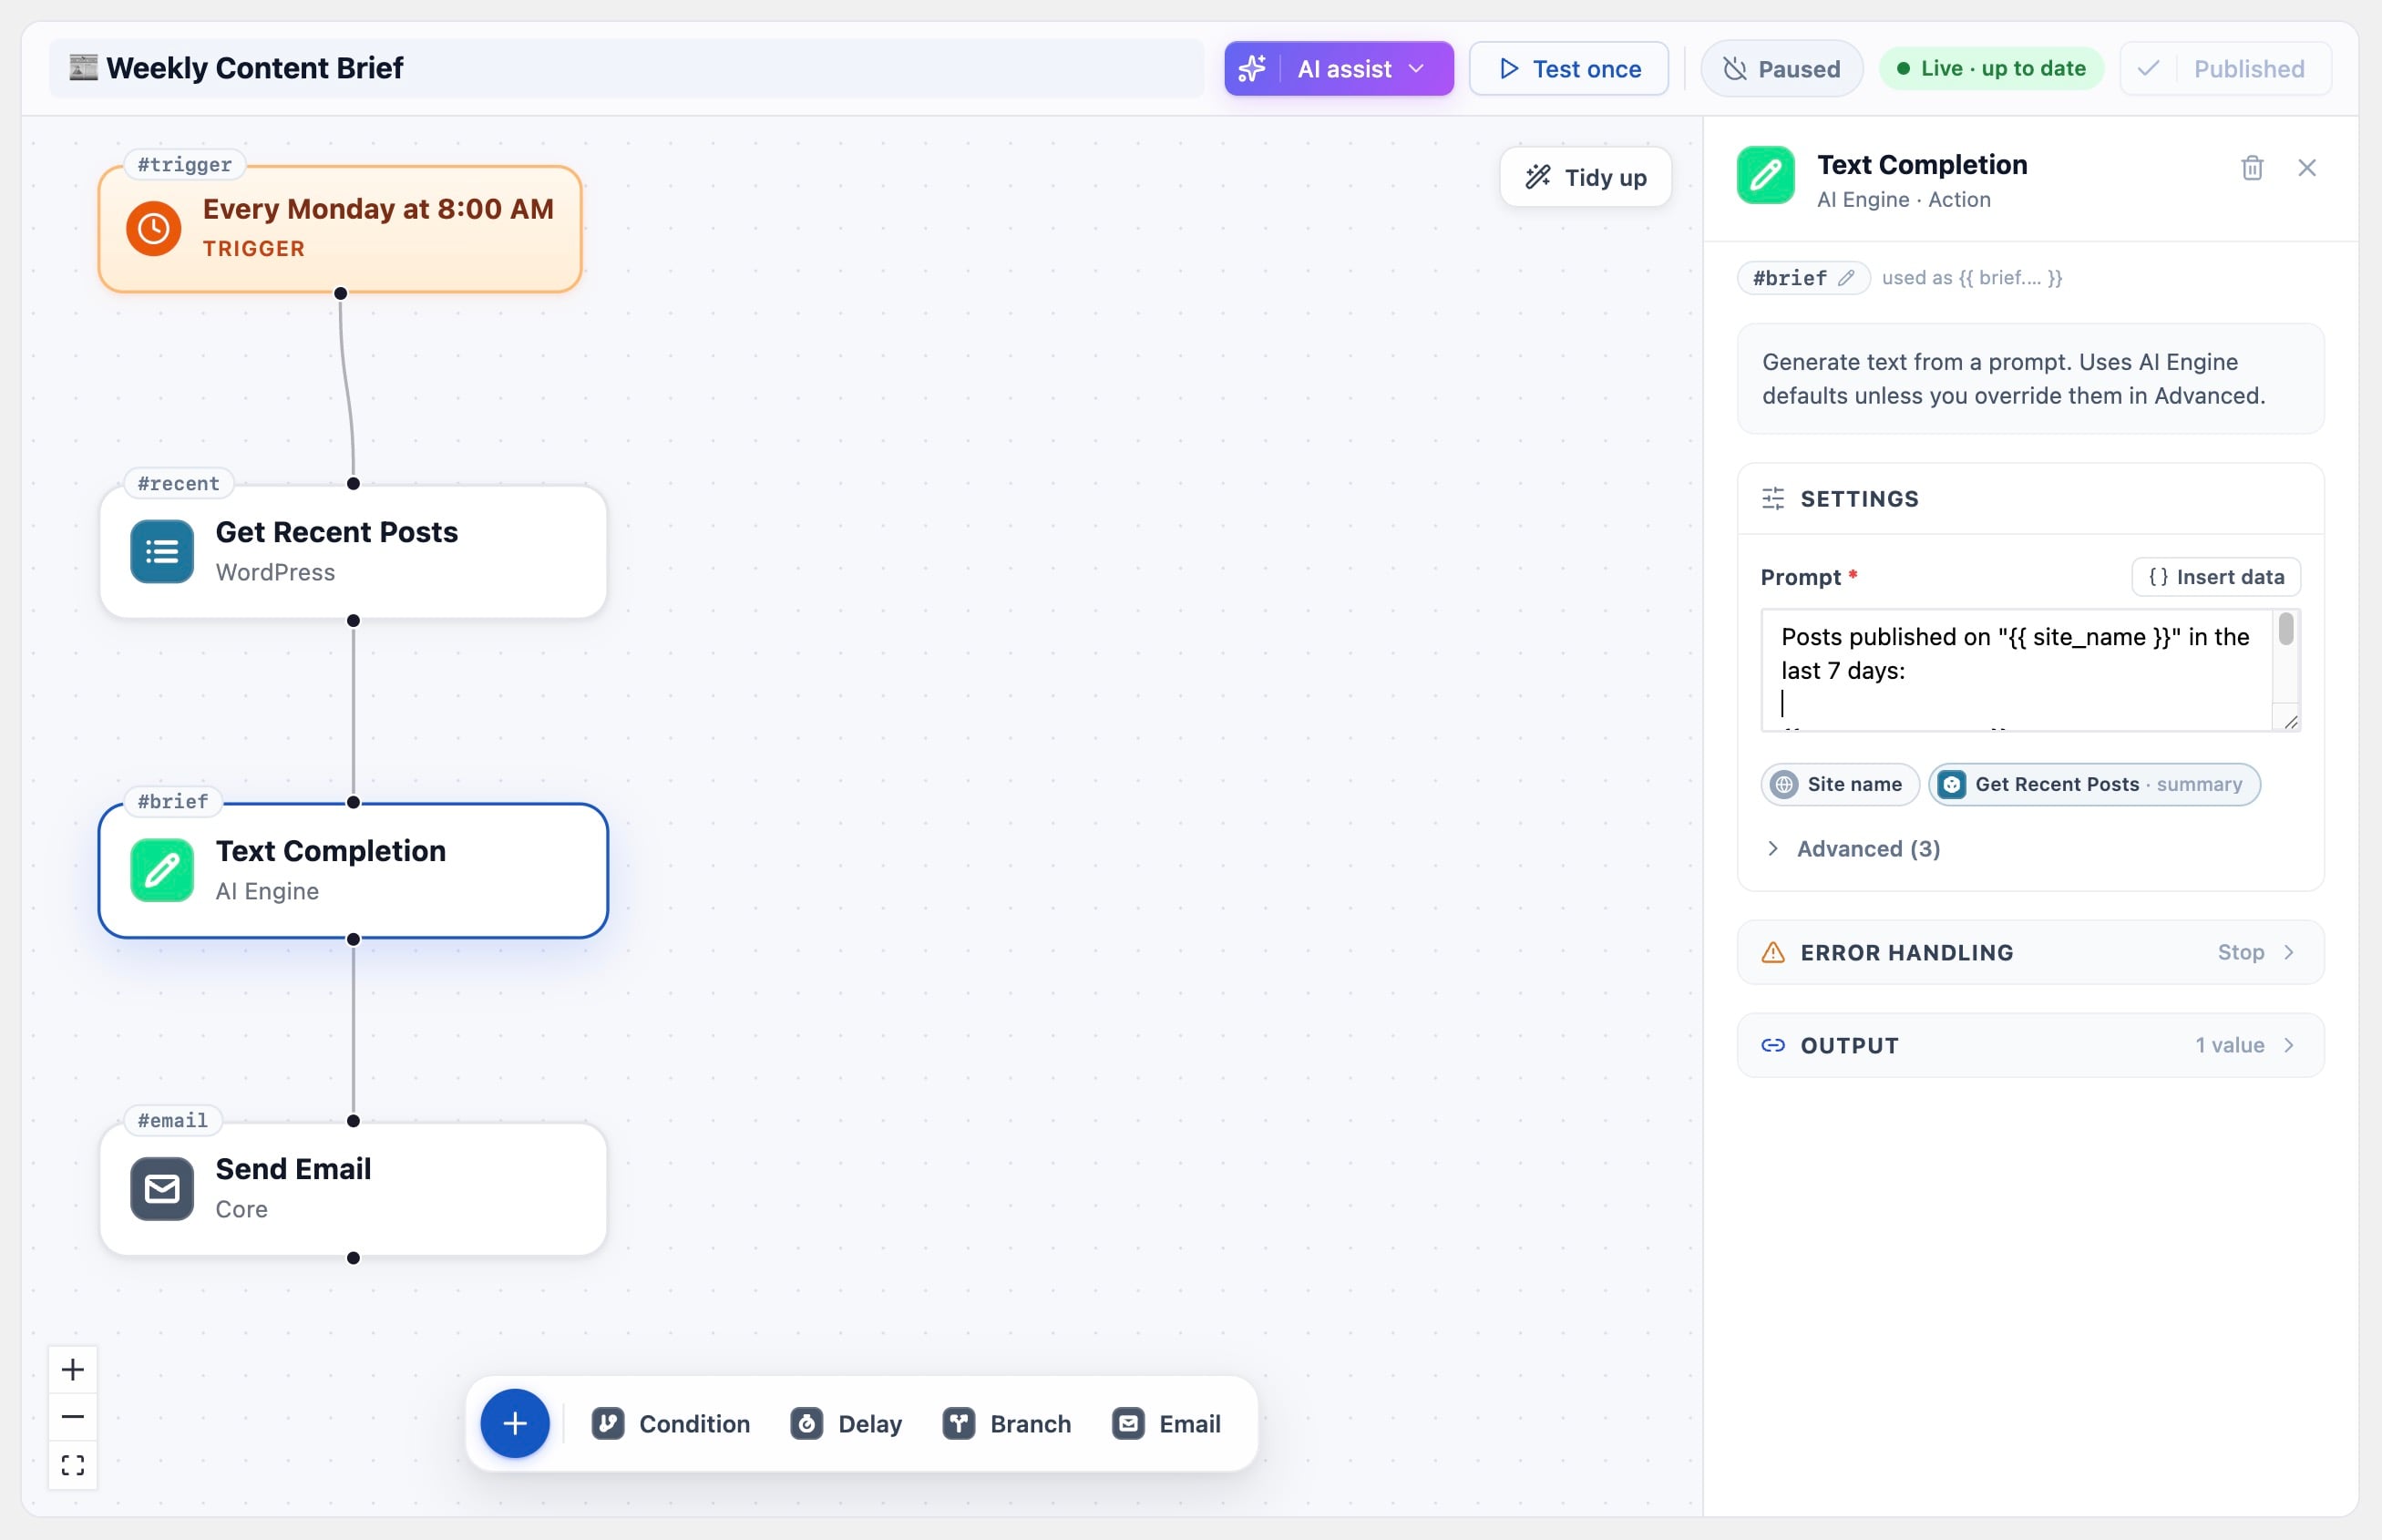This screenshot has width=2382, height=1540.
Task: Click the #brief tag on canvas node
Action: coord(173,801)
